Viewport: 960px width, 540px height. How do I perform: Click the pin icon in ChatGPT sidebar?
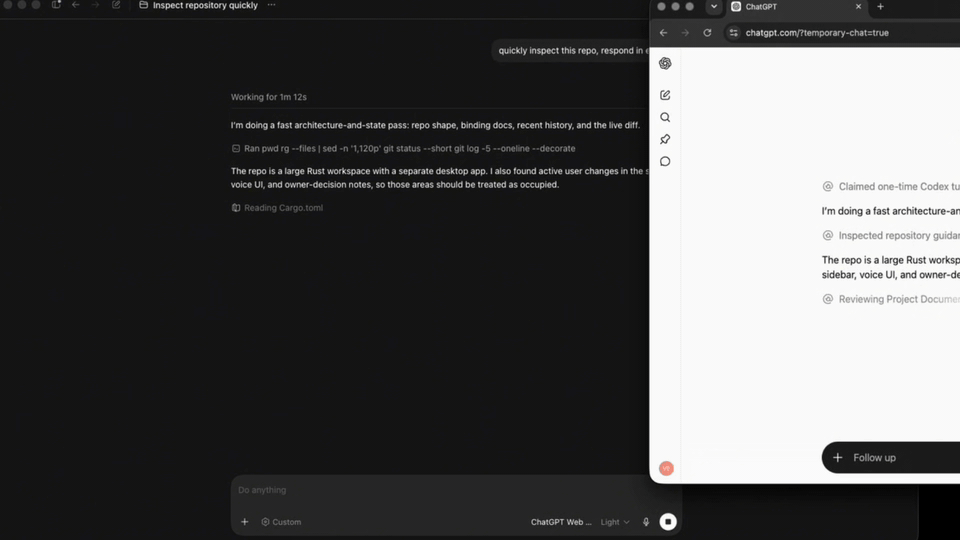point(665,139)
